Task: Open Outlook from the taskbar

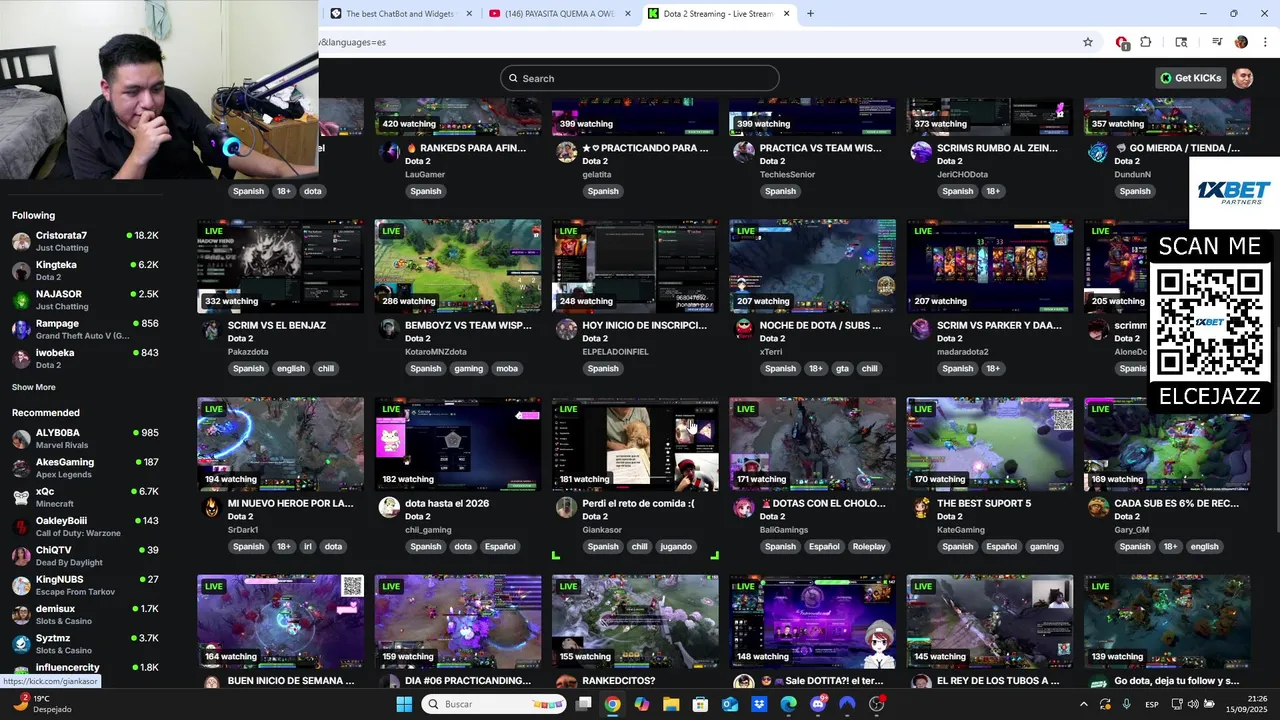Action: click(730, 704)
